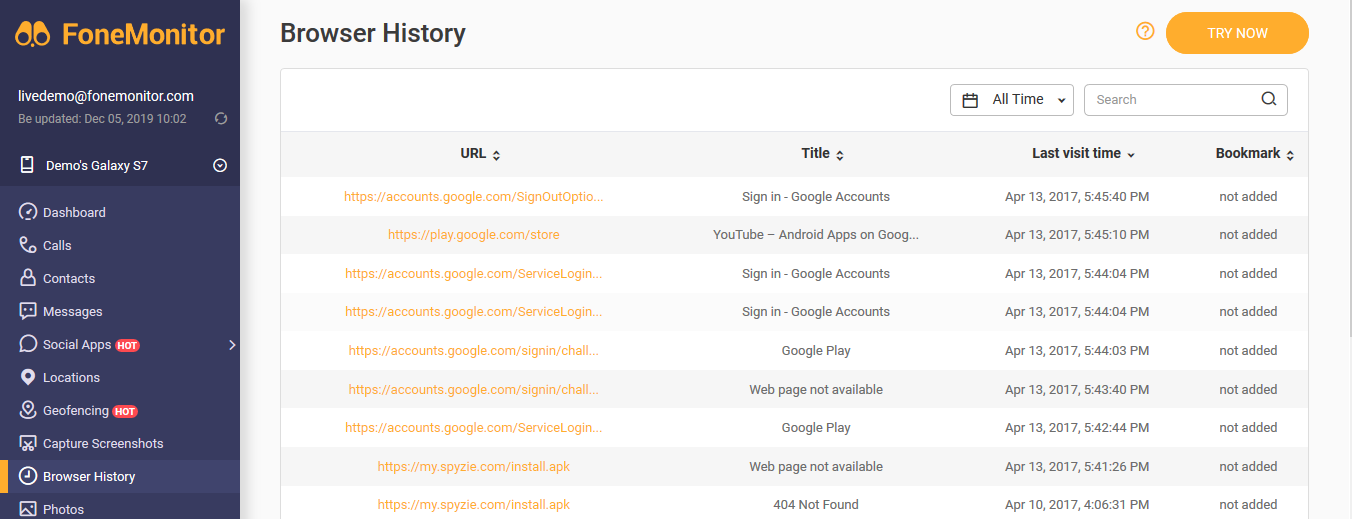Click the phone device icon next to Demo's Galaxy S7
The width and height of the screenshot is (1352, 519).
point(27,165)
